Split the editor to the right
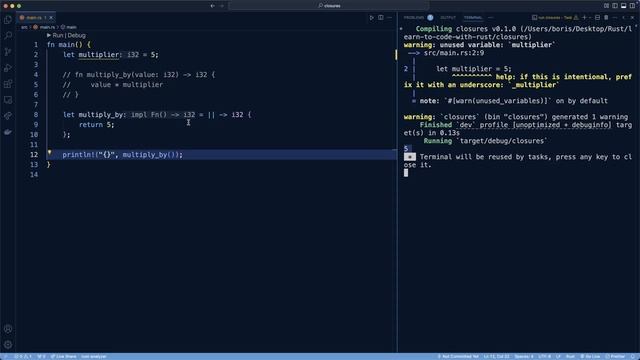The width and height of the screenshot is (640, 360). click(380, 18)
